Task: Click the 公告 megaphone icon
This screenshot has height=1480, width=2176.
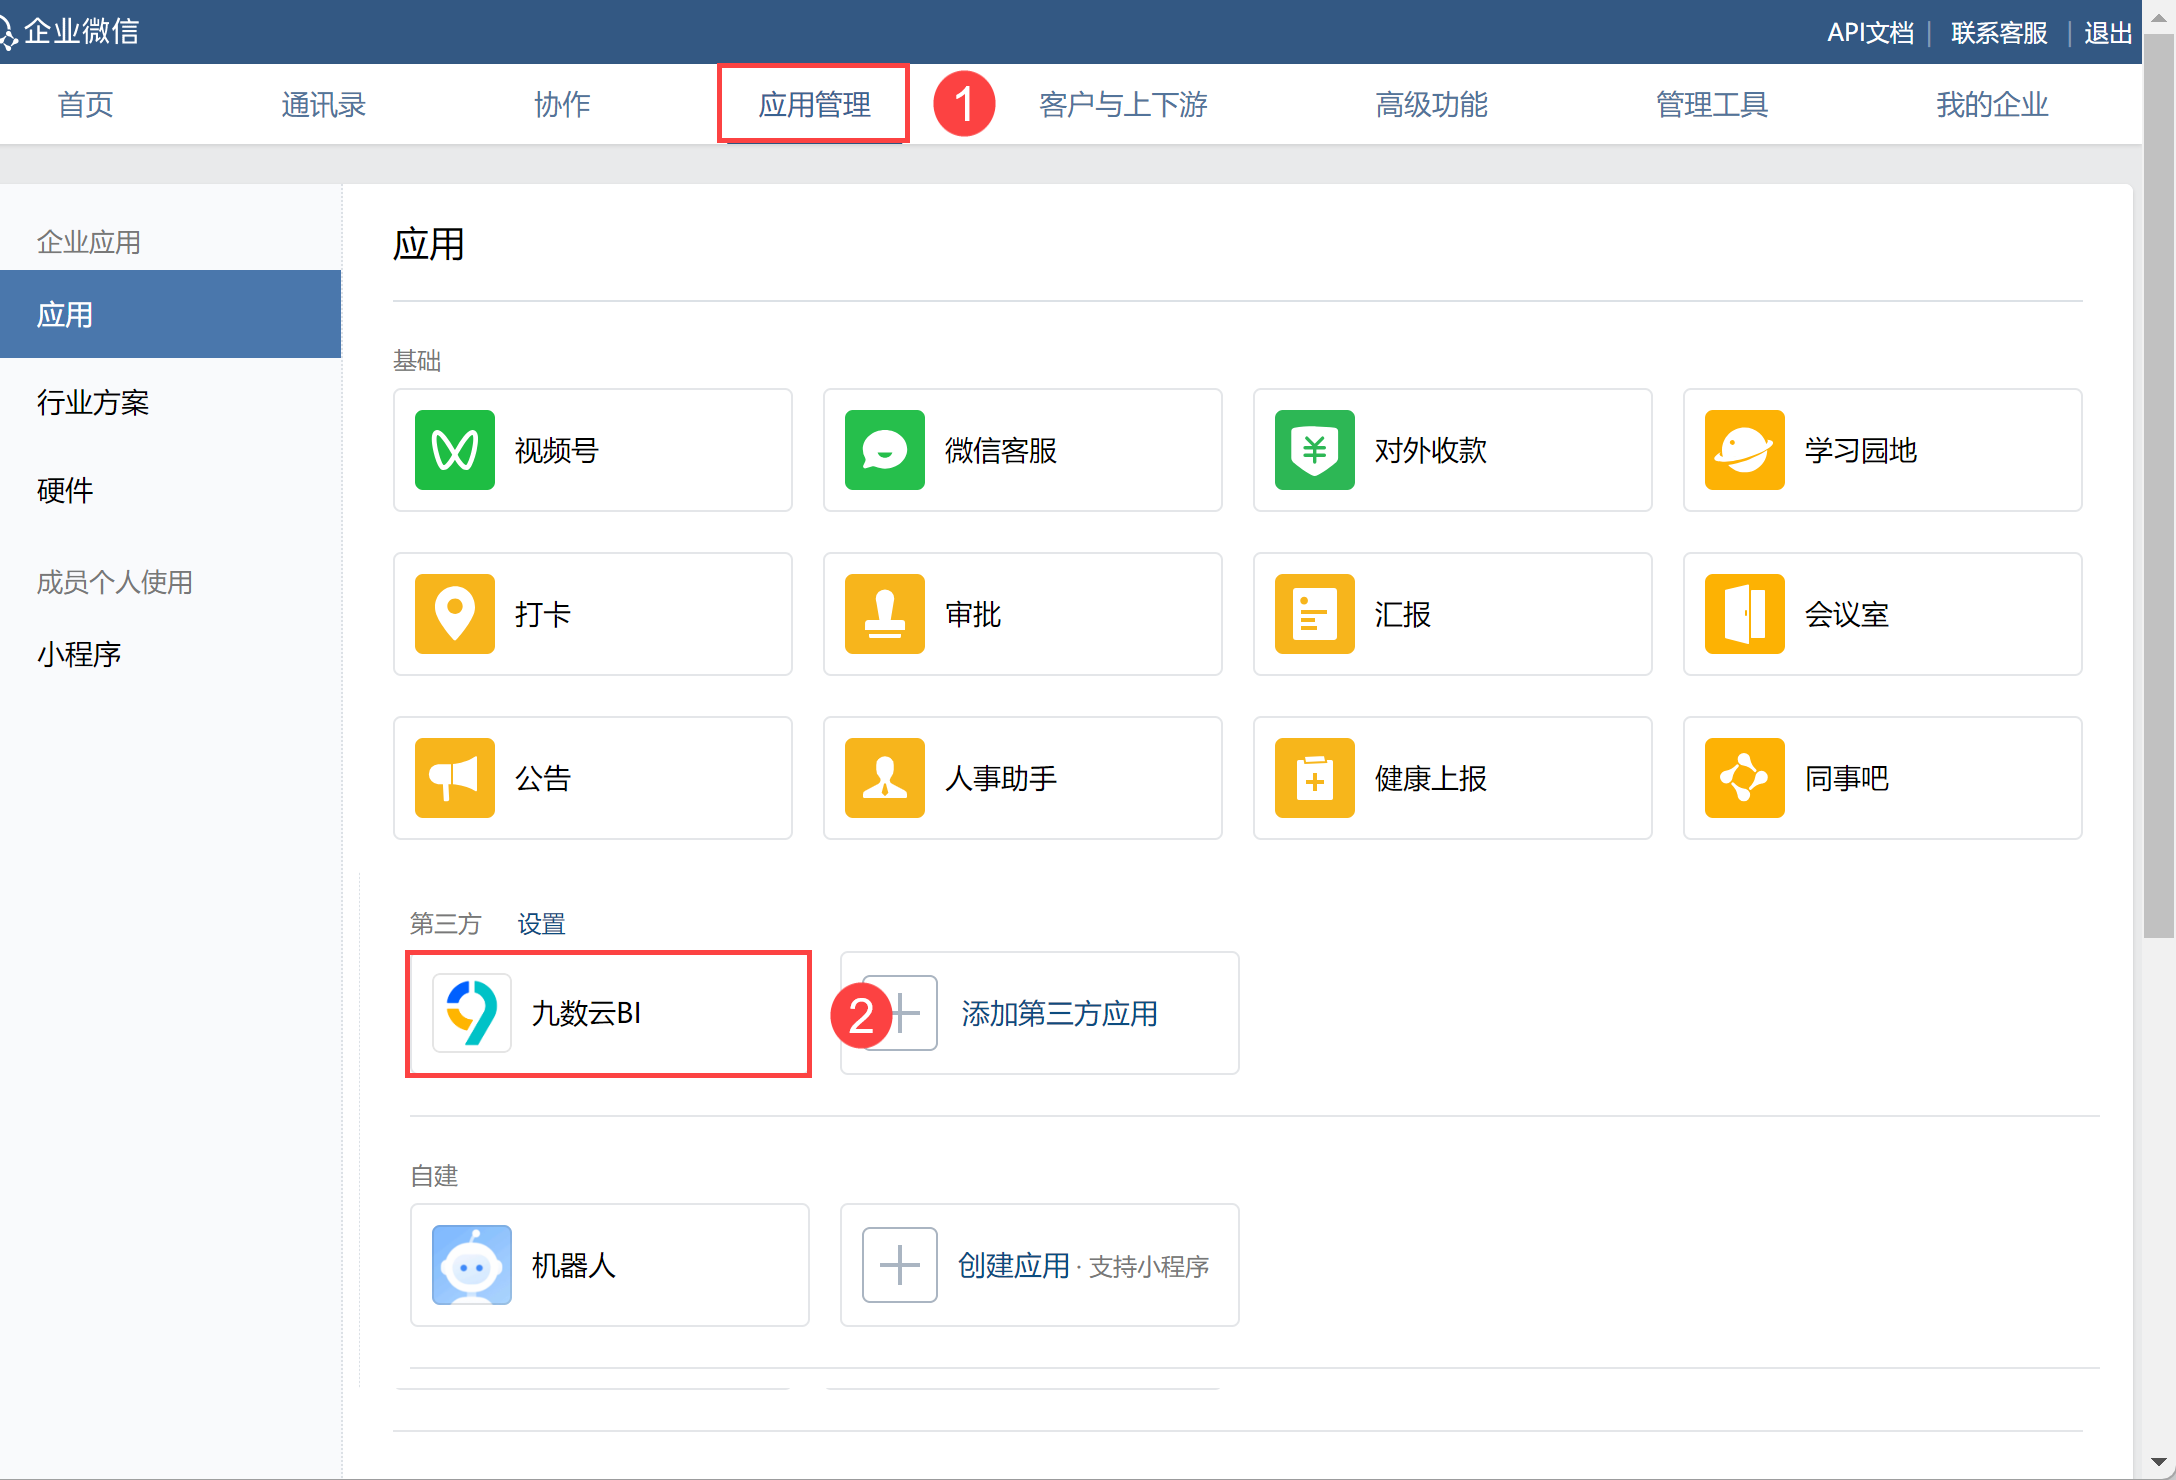Action: pyautogui.click(x=454, y=778)
